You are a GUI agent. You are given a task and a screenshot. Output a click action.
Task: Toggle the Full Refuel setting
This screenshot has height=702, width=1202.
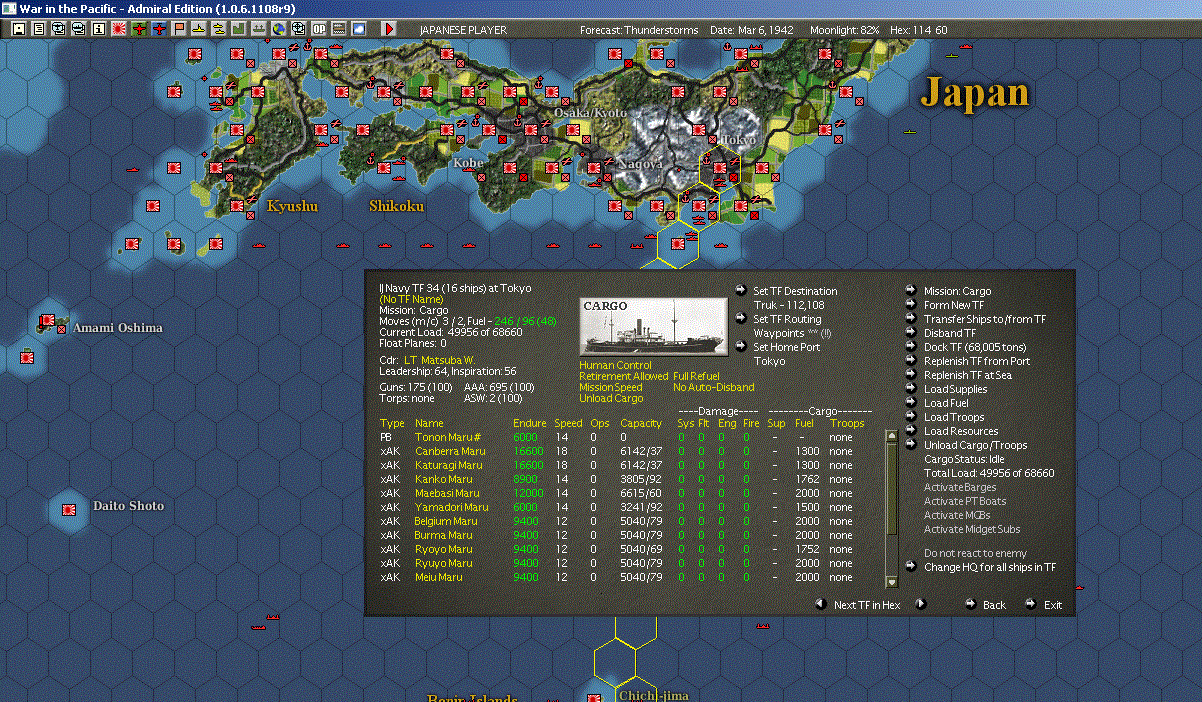coord(696,376)
